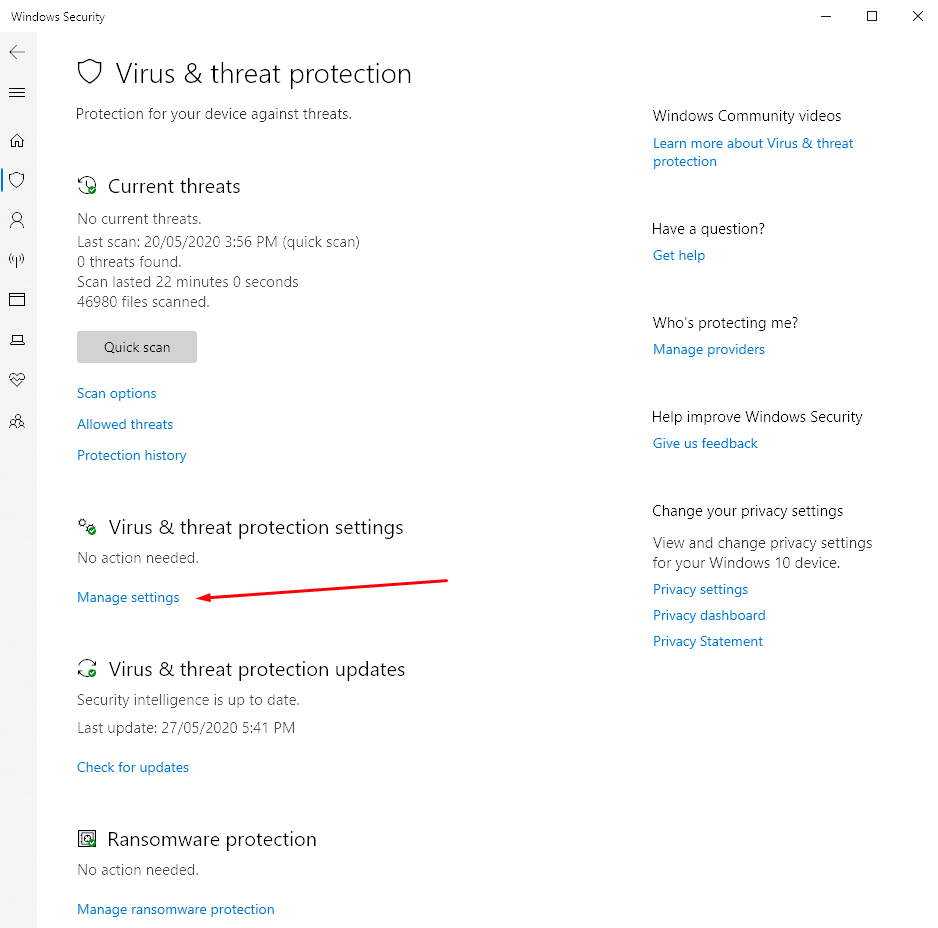Open Family options people icon
This screenshot has width=938, height=928.
pos(17,422)
